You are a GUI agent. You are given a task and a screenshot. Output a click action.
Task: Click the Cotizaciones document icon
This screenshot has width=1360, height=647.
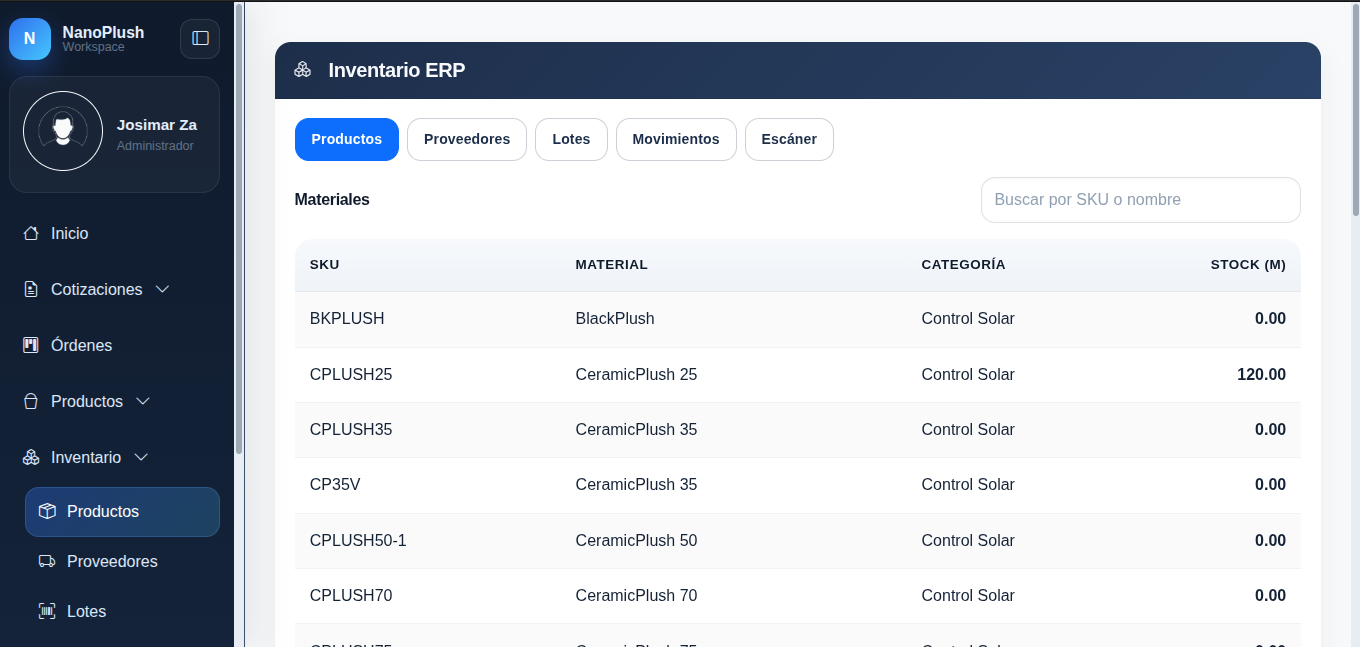pos(31,289)
